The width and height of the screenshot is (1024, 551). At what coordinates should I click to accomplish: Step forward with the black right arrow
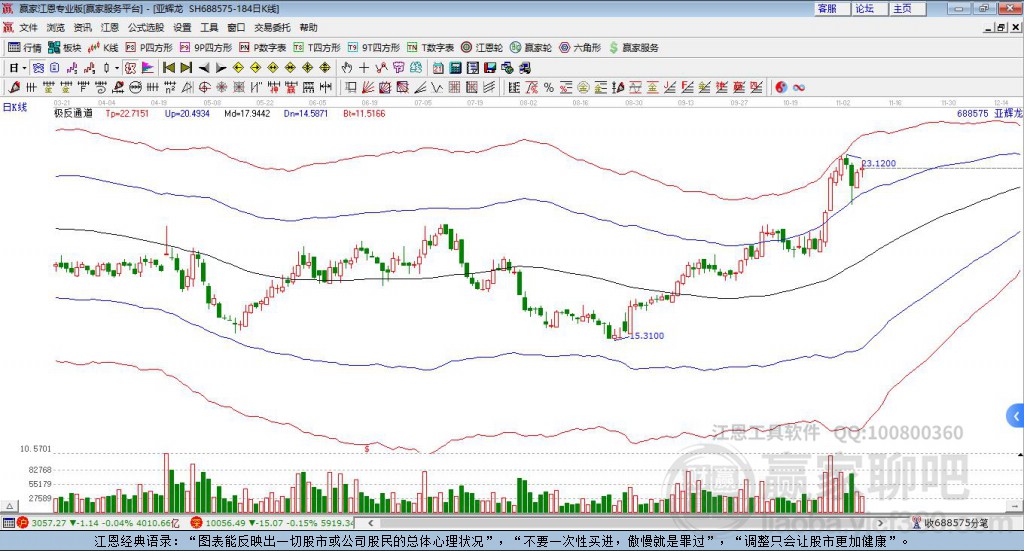[221, 68]
